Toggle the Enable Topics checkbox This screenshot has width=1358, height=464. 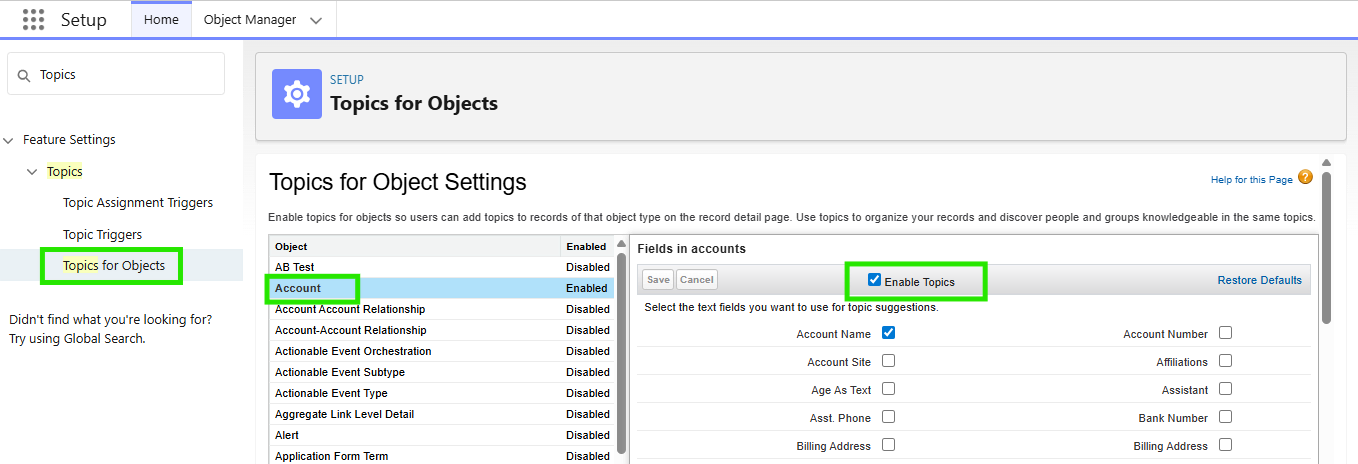874,281
